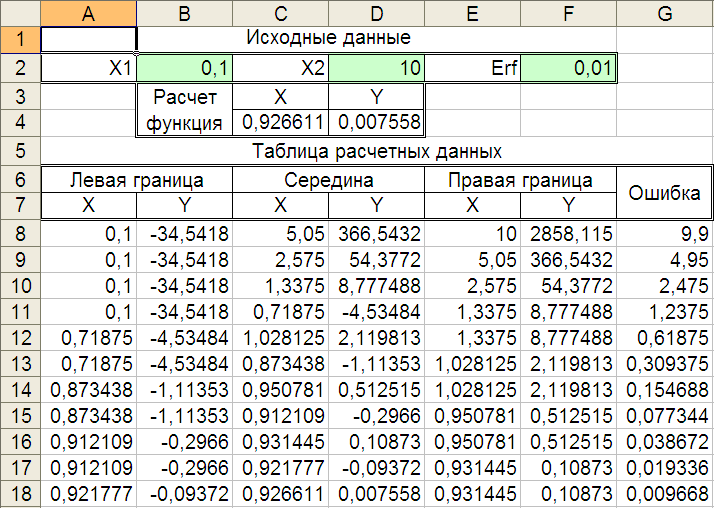Select column C header
Screen dimensions: 714x508
(x=280, y=13)
